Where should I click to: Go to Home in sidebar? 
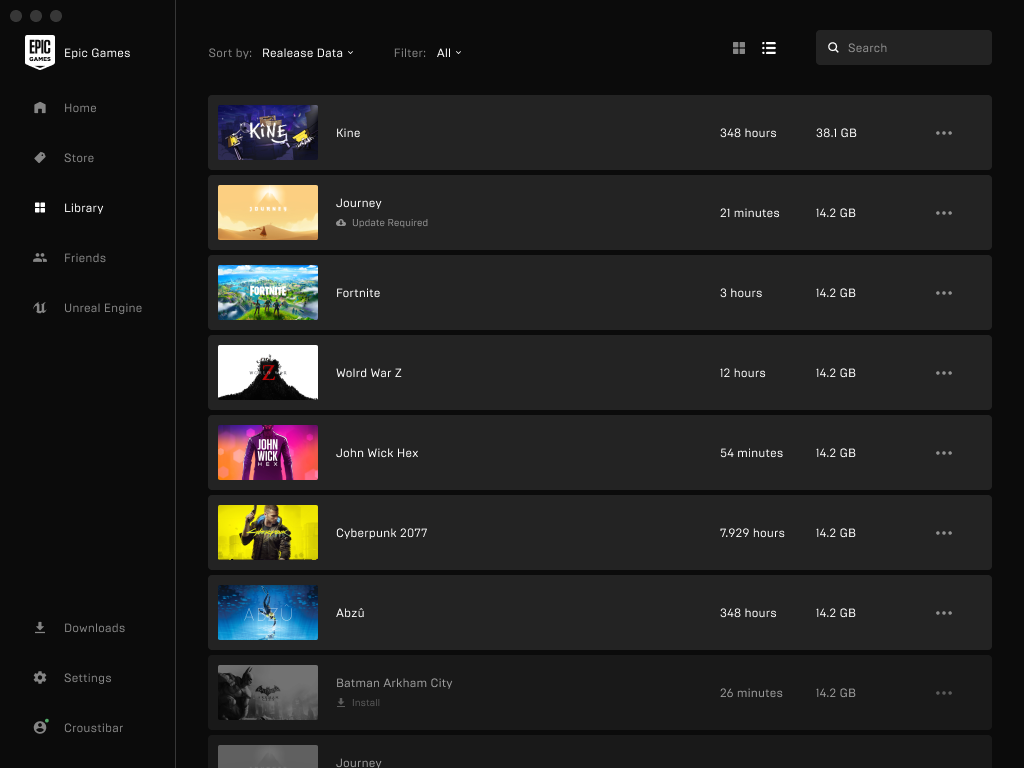point(80,108)
